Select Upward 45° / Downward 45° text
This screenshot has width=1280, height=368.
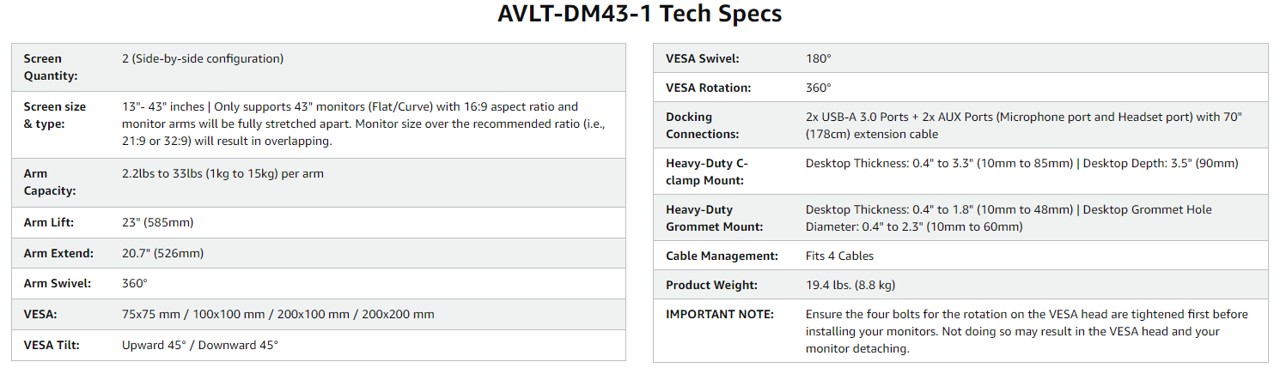200,345
